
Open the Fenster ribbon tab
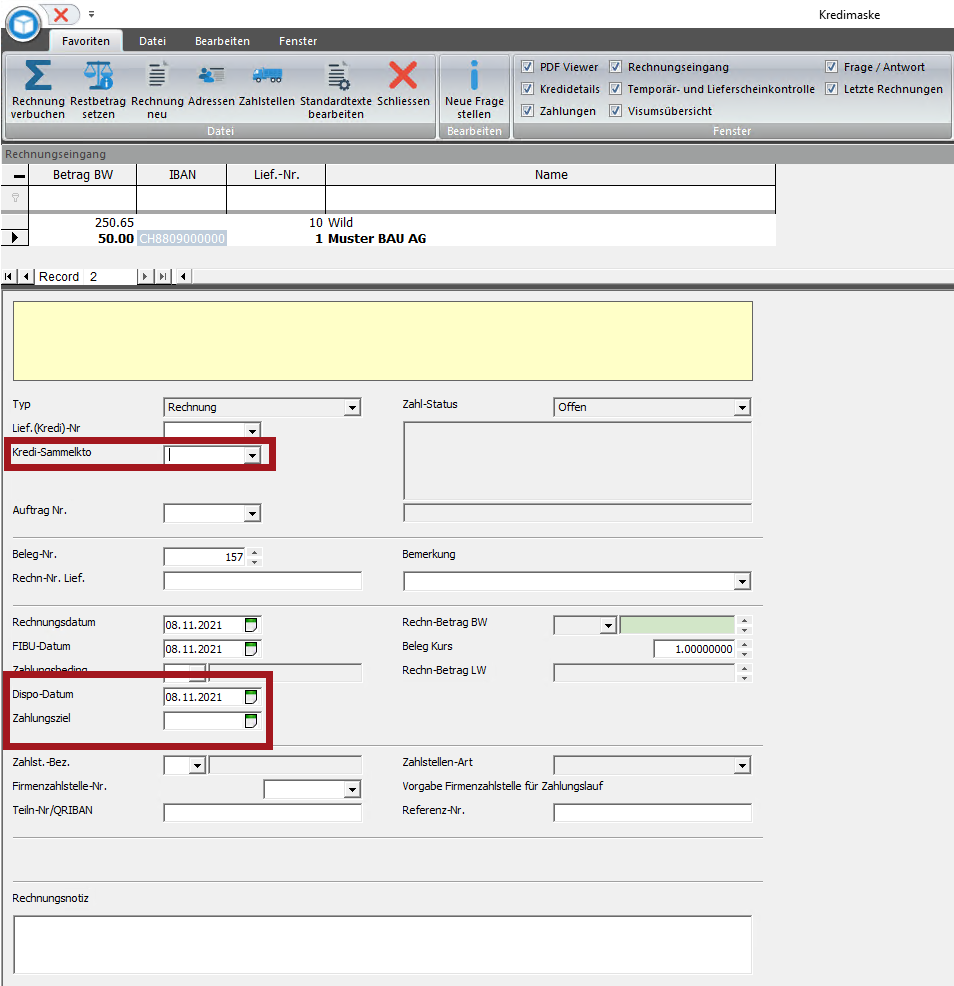298,41
